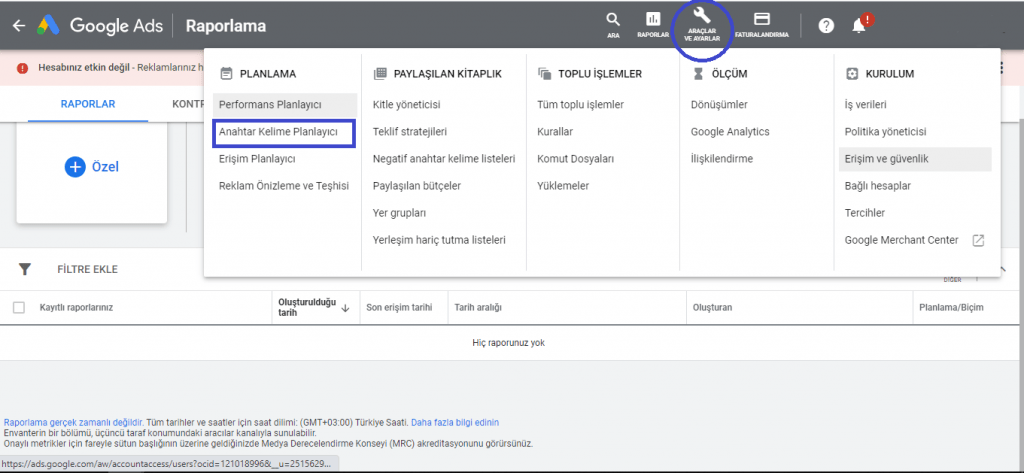Click the blue plus icon for Özel
Viewport: 1024px width, 473px height.
coord(75,167)
